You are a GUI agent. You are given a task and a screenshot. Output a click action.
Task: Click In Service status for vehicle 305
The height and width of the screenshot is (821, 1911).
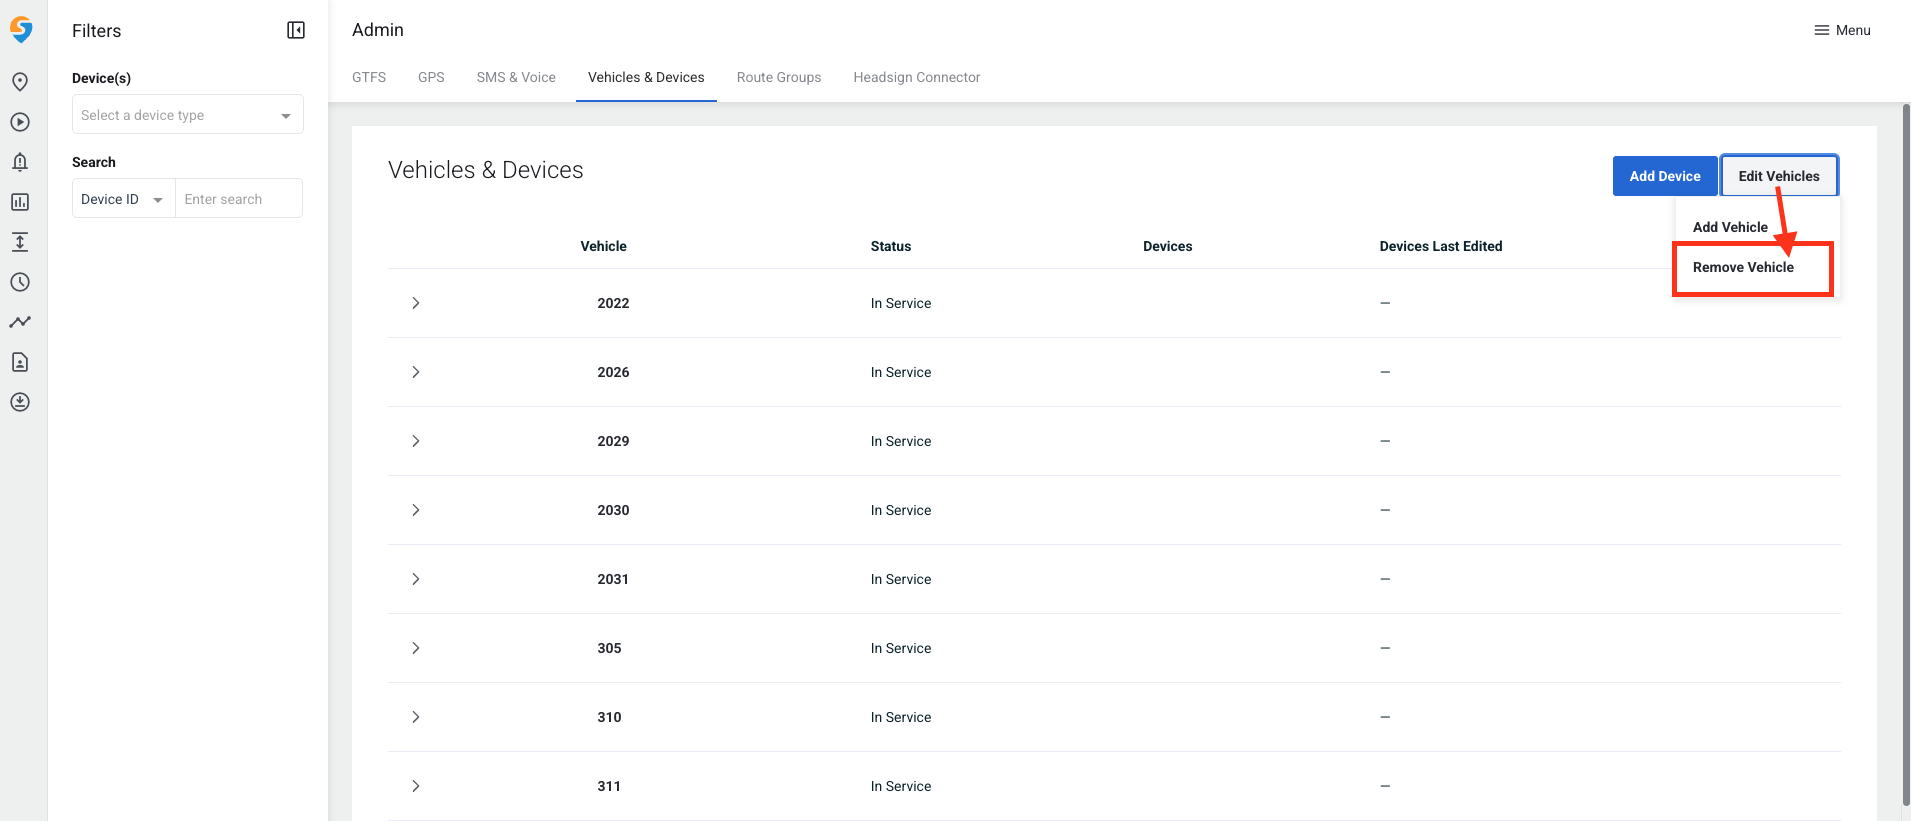point(901,648)
